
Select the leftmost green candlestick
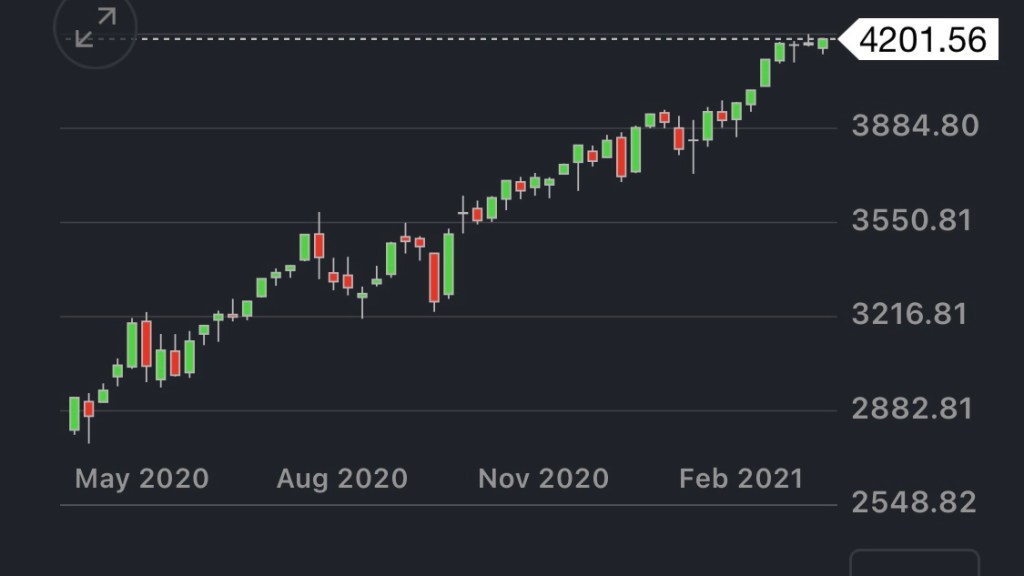[x=74, y=413]
